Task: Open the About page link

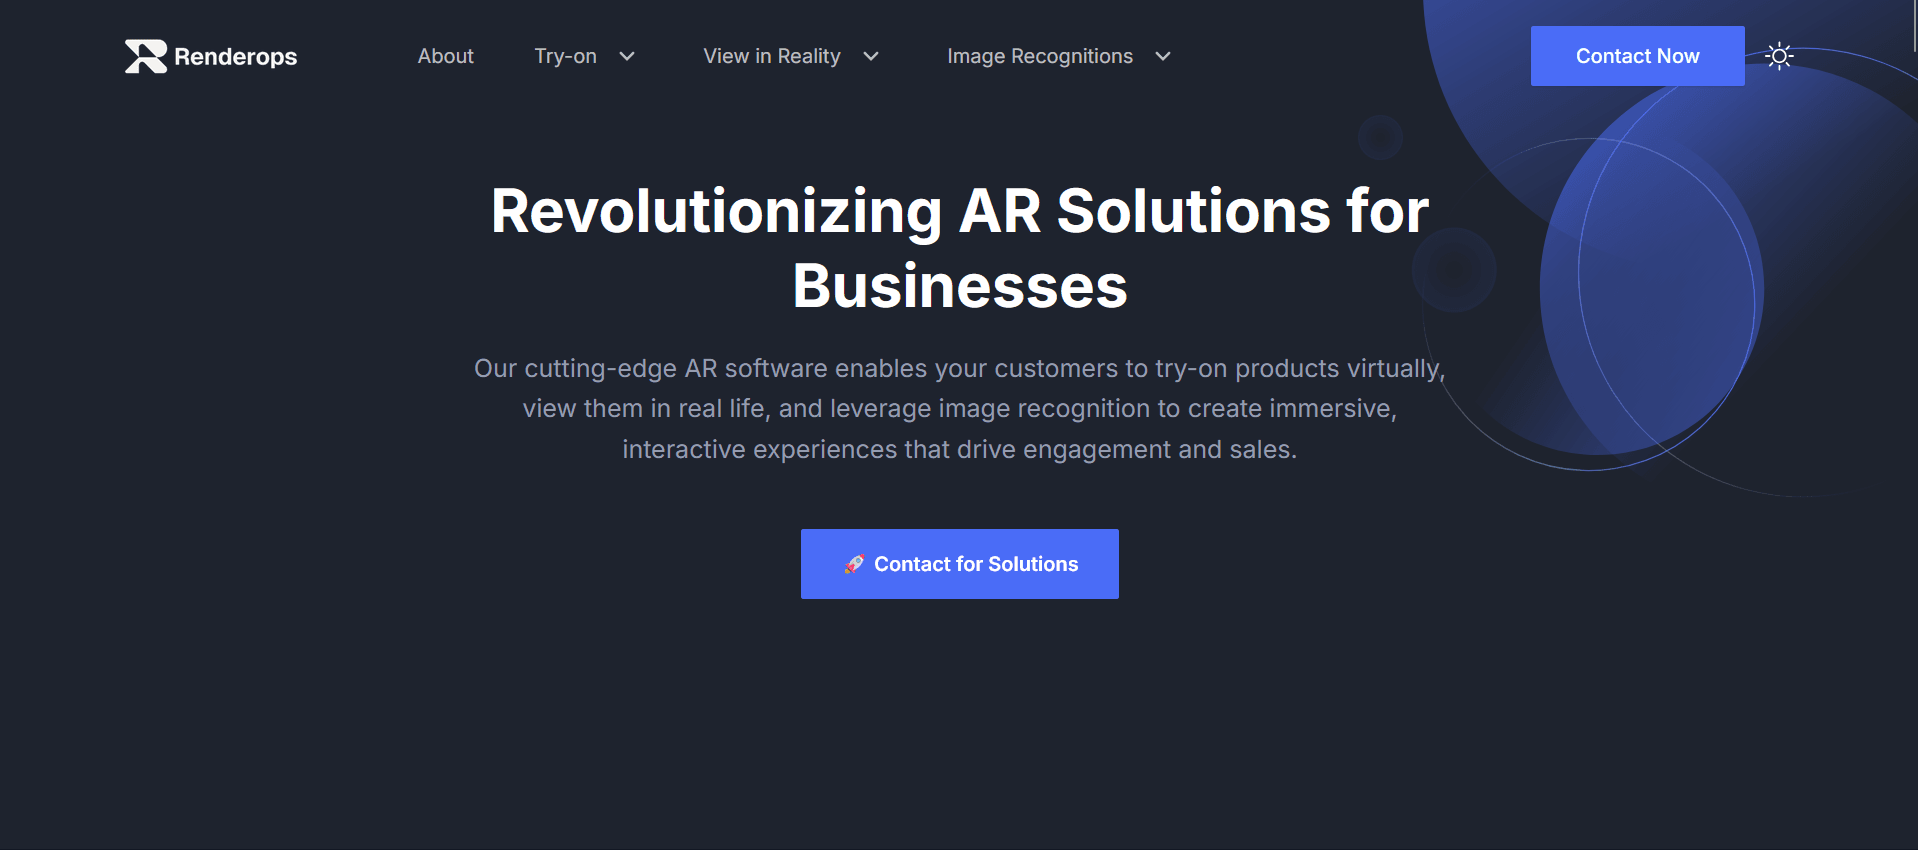Action: 445,56
